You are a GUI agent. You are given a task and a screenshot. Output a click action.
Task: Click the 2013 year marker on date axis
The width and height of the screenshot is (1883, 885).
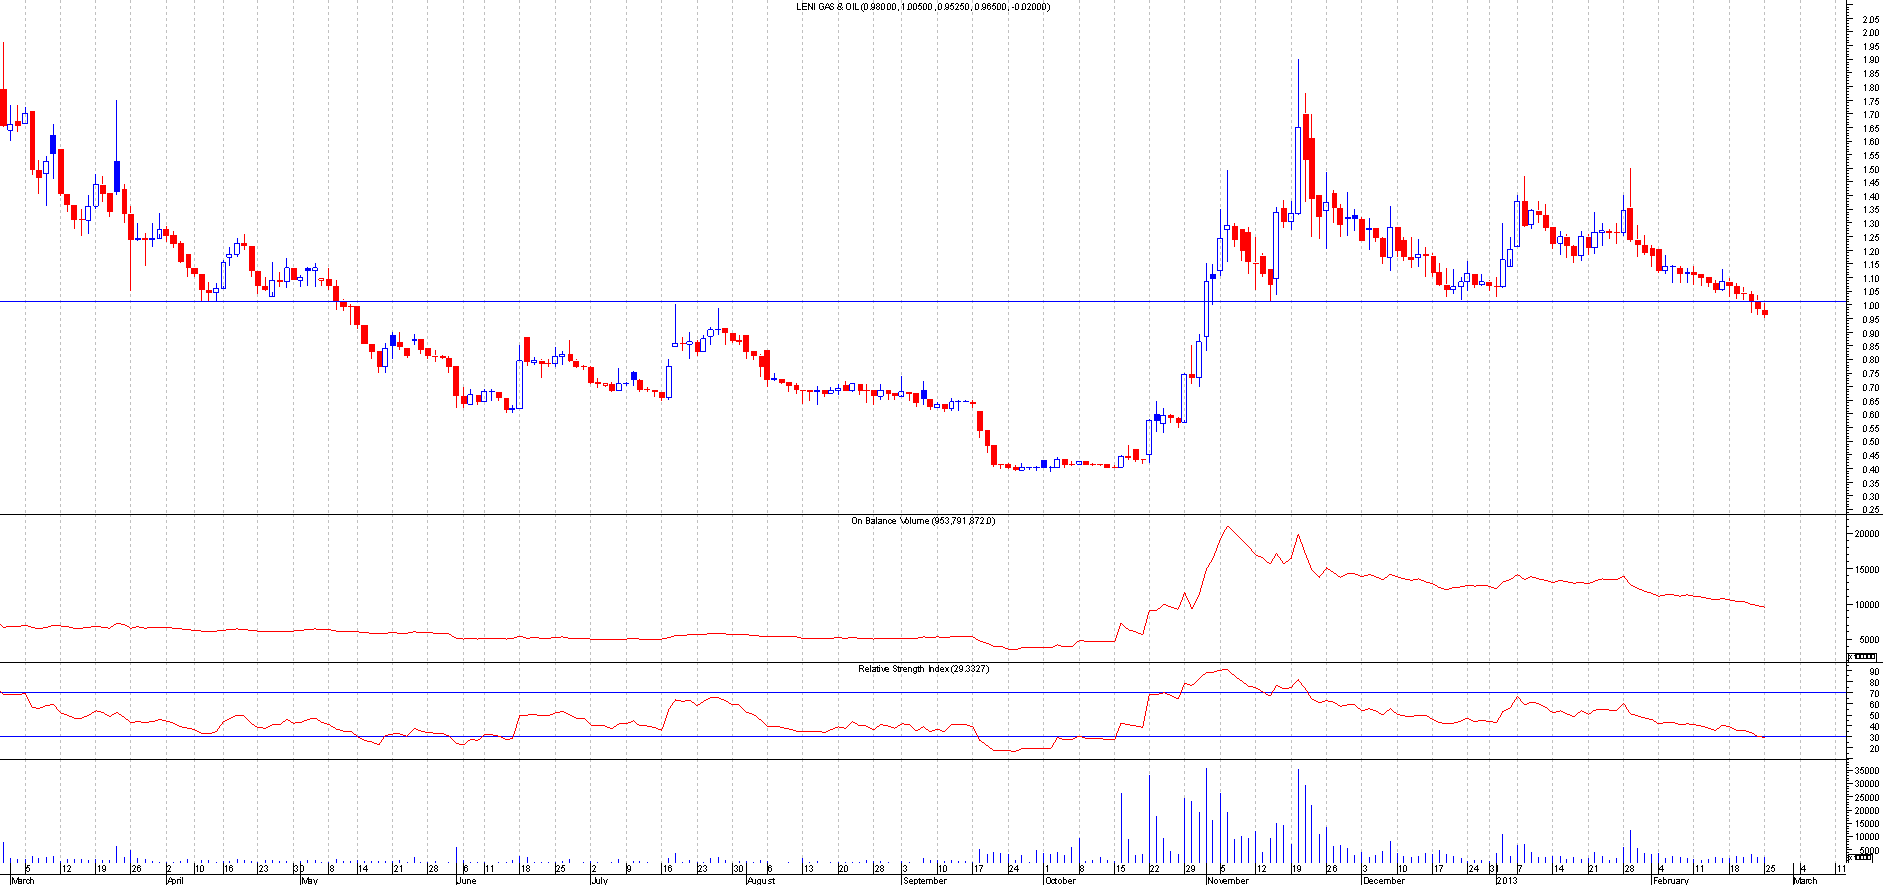click(1507, 880)
